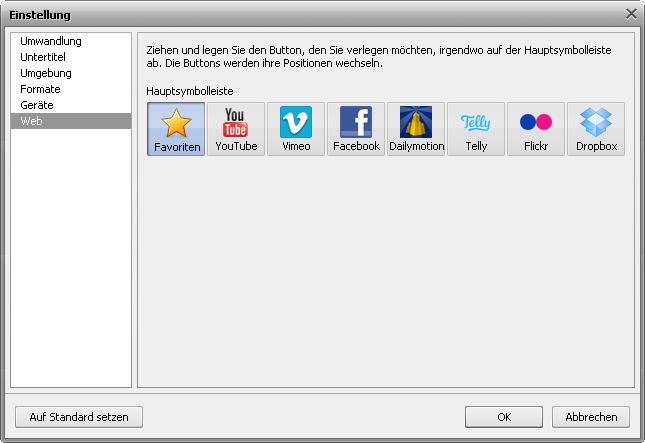Pick the Flickr icon button
Screen dimensions: 645x443
point(536,129)
